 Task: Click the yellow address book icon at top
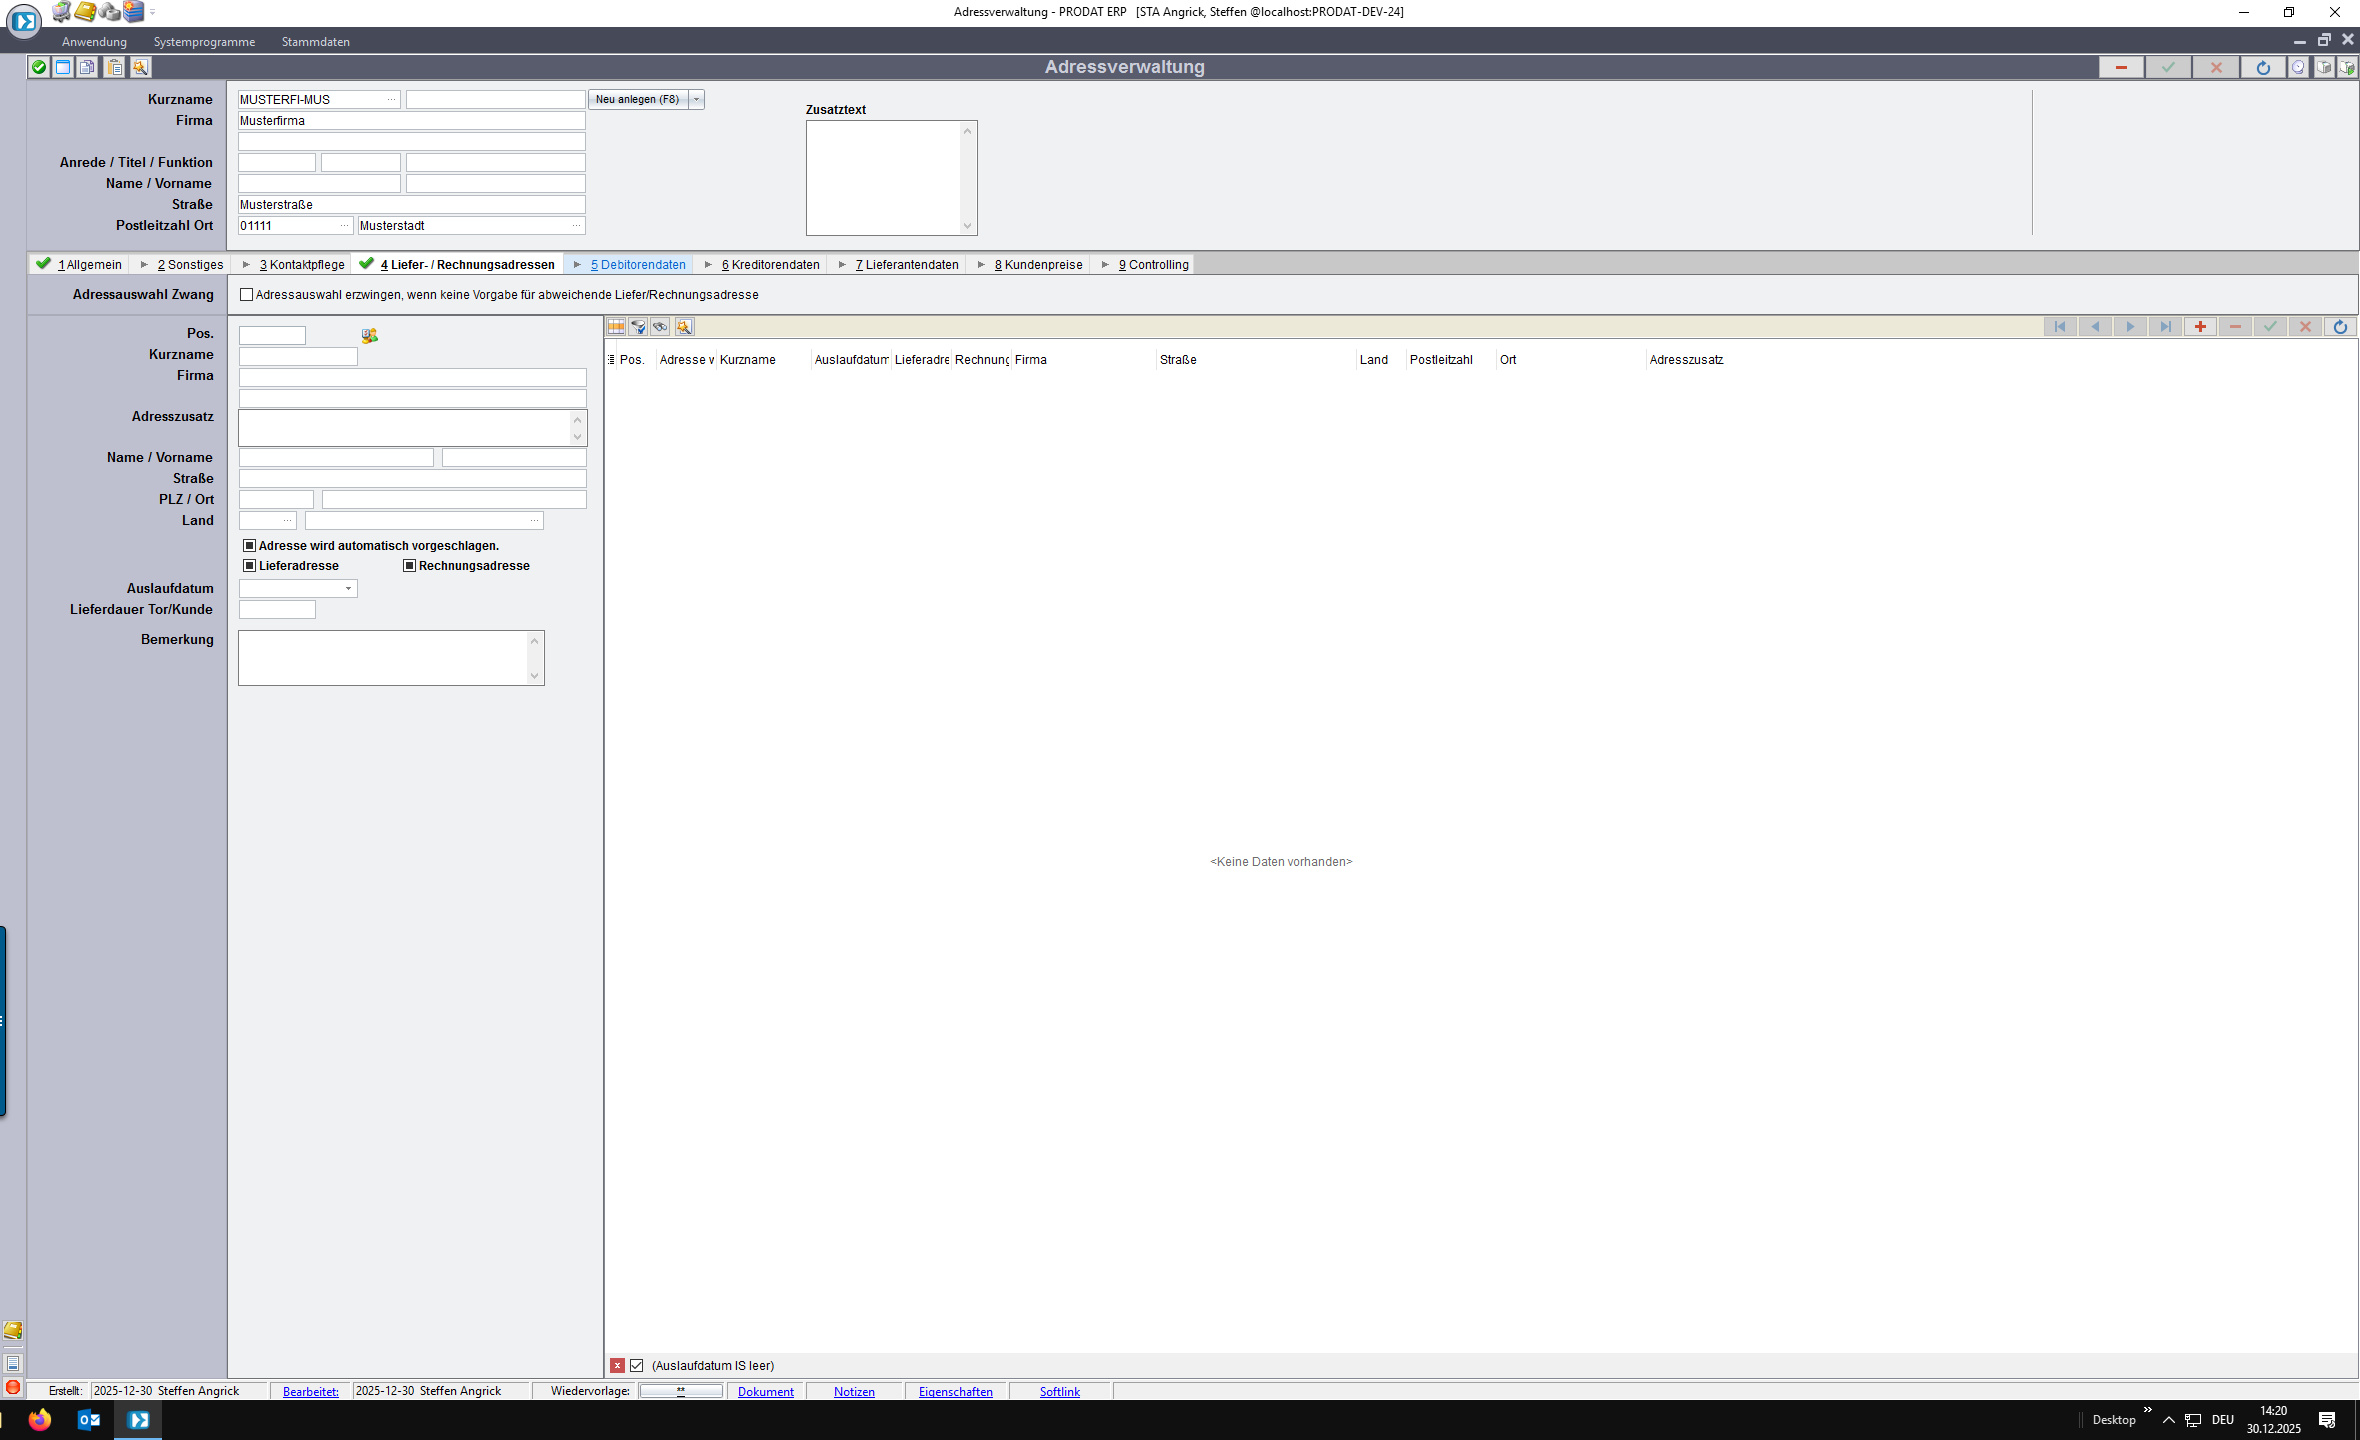86,12
